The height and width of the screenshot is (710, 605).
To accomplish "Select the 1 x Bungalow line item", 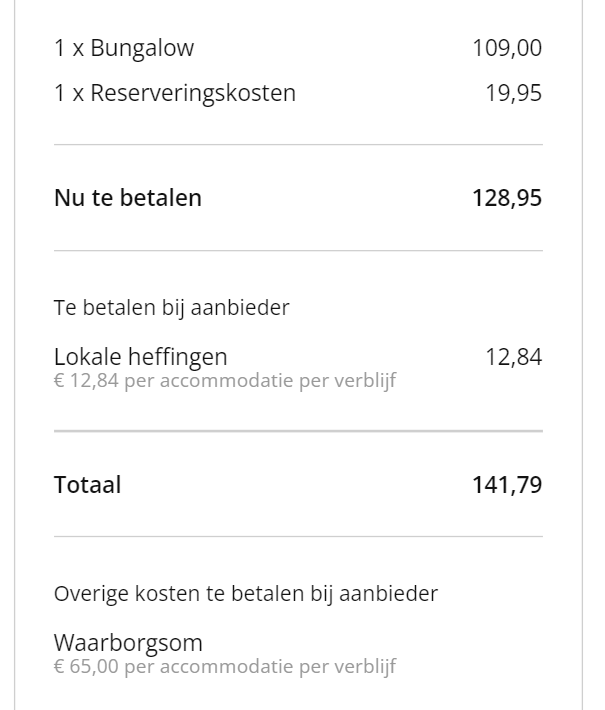I will 124,48.
